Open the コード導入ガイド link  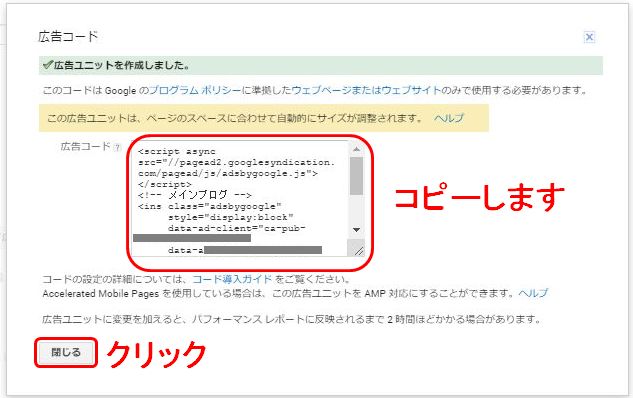pos(232,279)
